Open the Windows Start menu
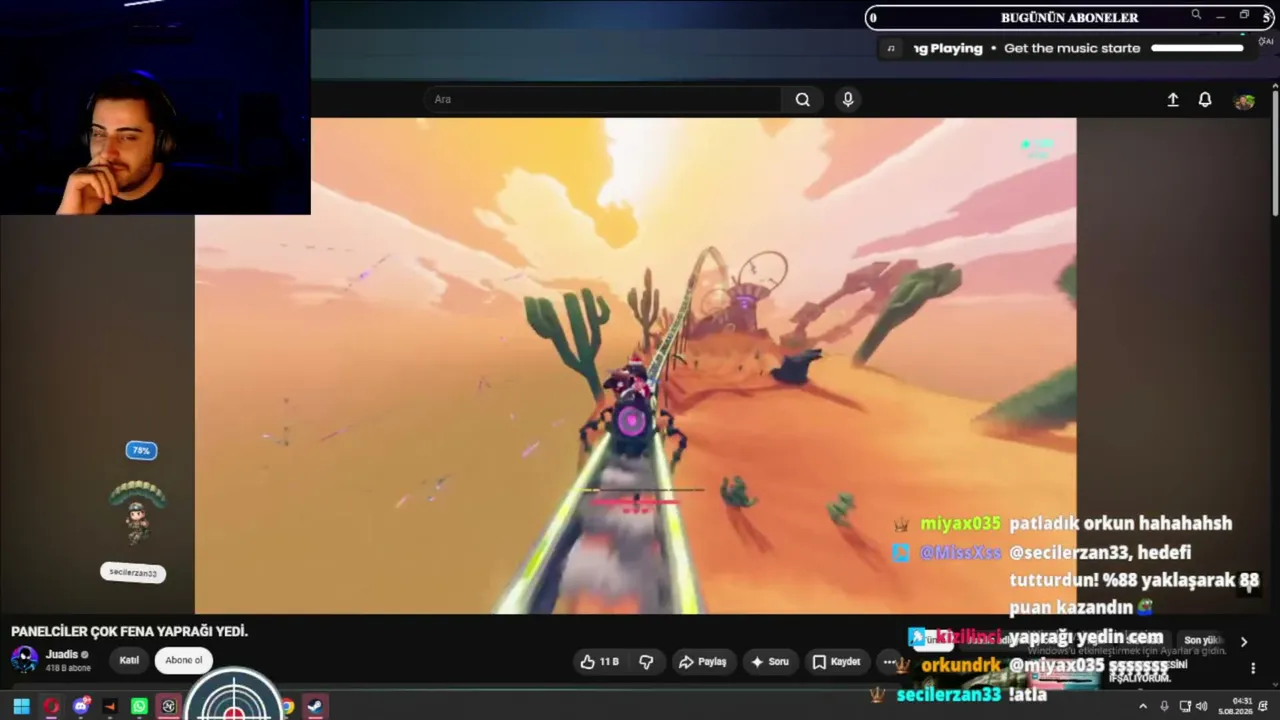Viewport: 1280px width, 720px height. (x=21, y=706)
